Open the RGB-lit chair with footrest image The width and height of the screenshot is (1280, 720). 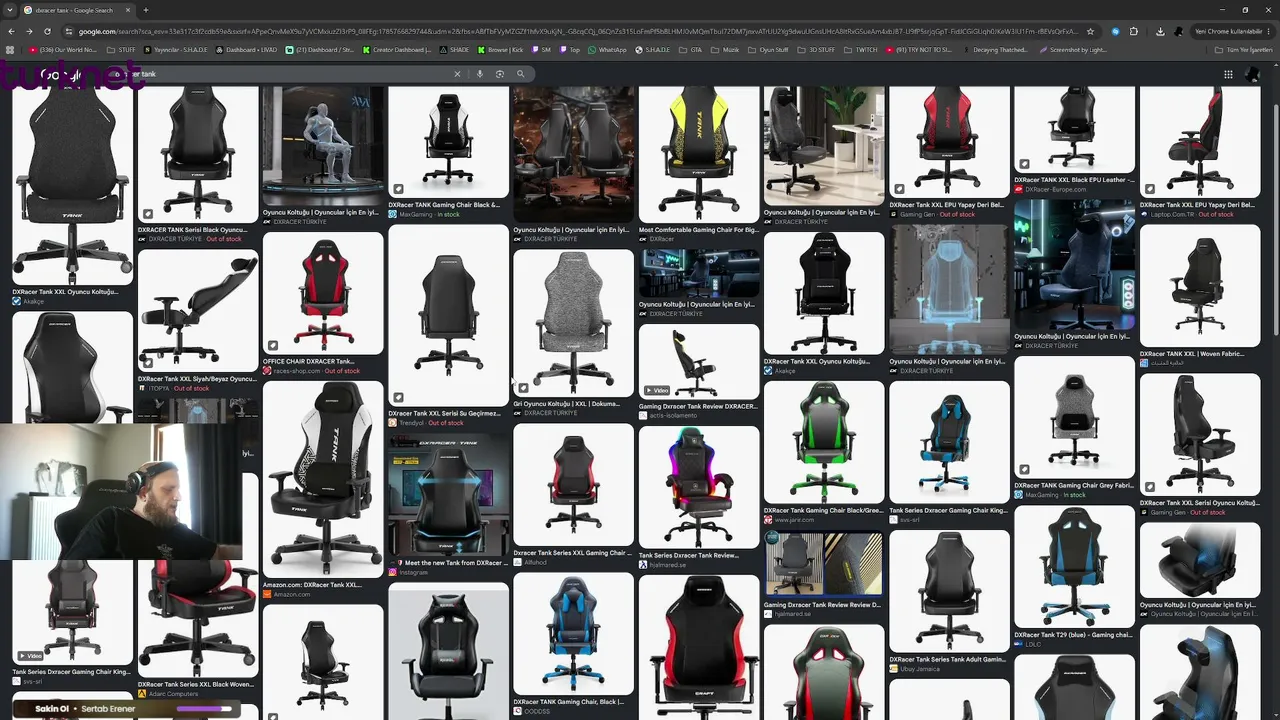tap(699, 487)
